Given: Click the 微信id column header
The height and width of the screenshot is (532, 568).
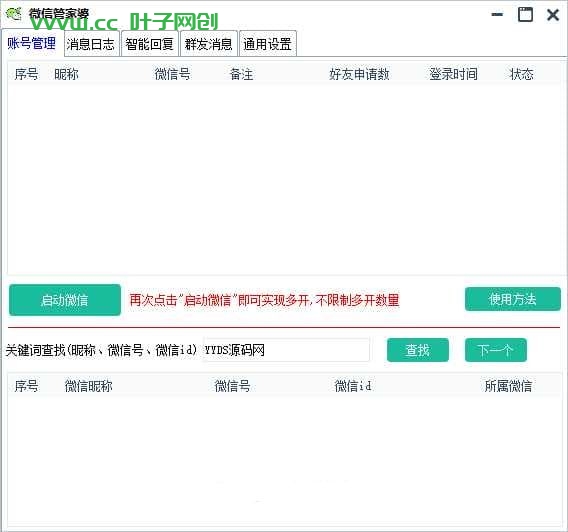Looking at the screenshot, I should tap(353, 386).
